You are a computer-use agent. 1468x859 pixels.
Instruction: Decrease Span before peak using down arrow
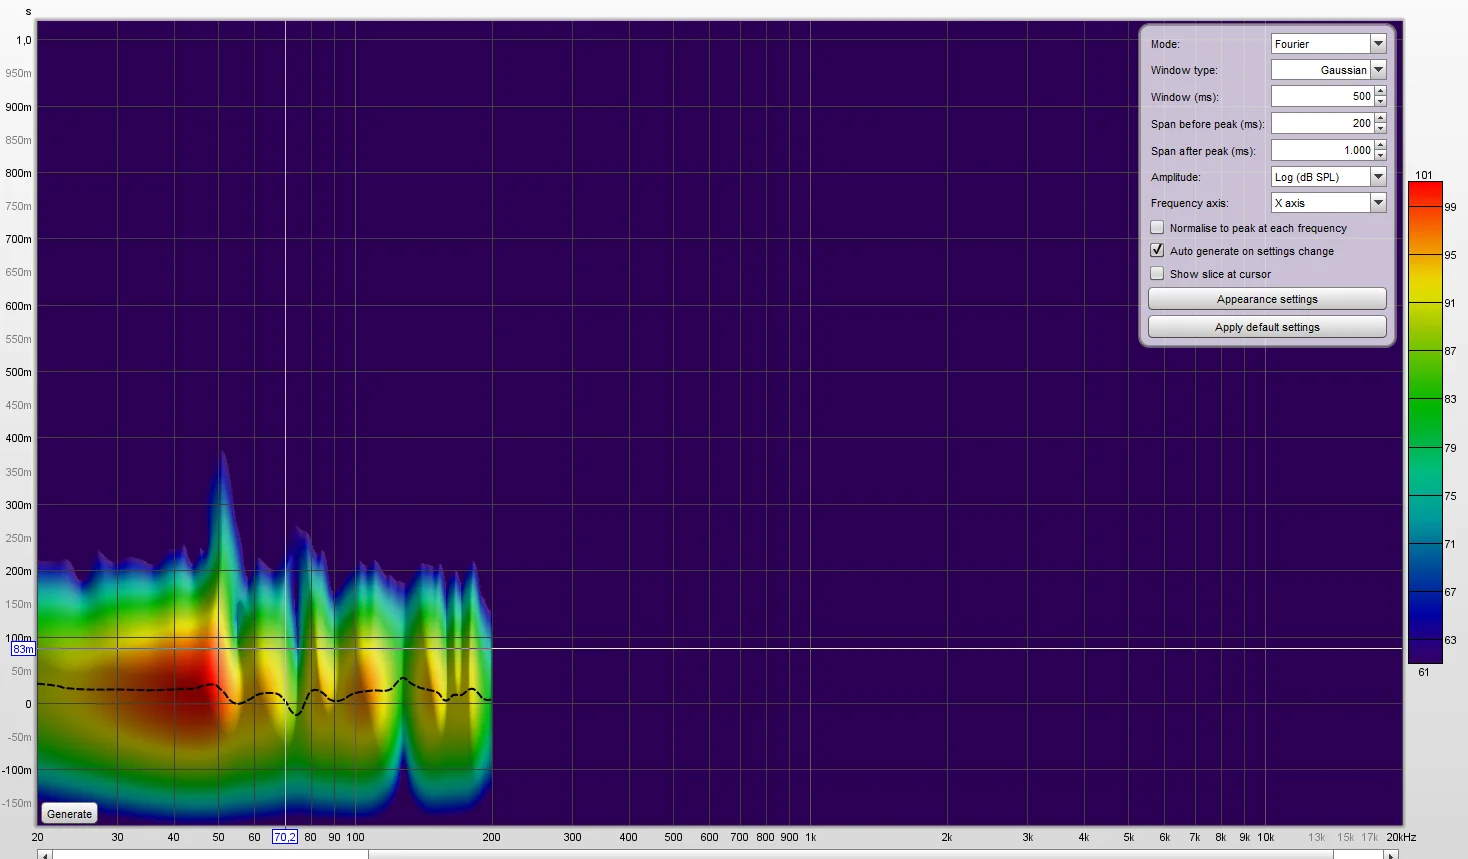tap(1381, 128)
